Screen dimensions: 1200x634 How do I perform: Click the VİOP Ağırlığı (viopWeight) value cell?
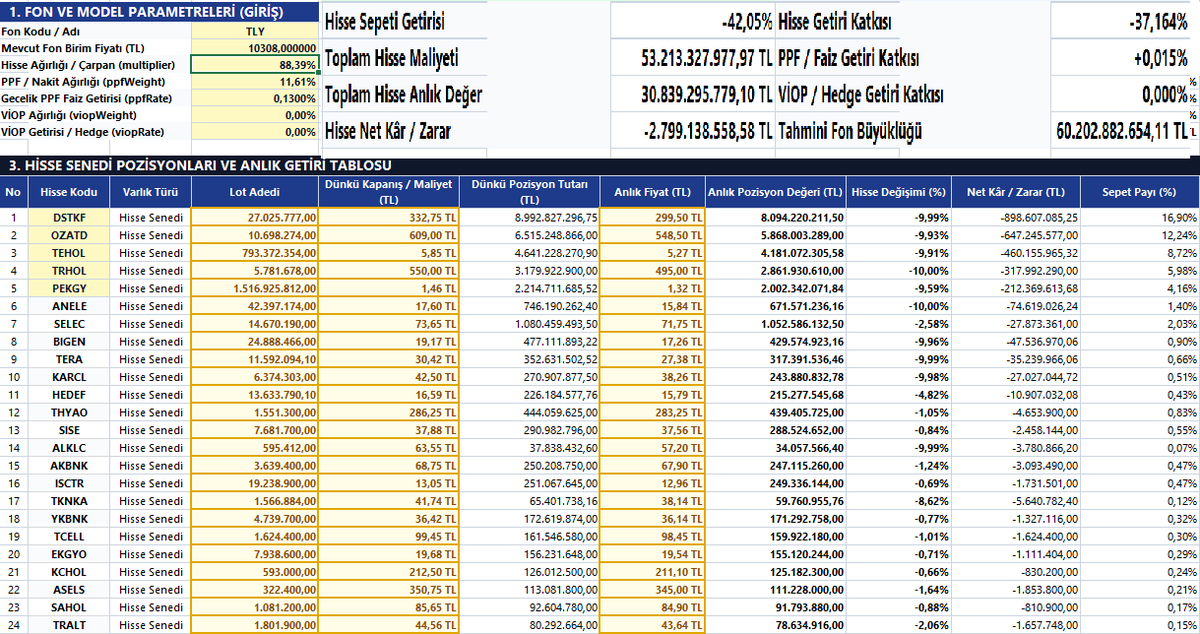[x=254, y=115]
